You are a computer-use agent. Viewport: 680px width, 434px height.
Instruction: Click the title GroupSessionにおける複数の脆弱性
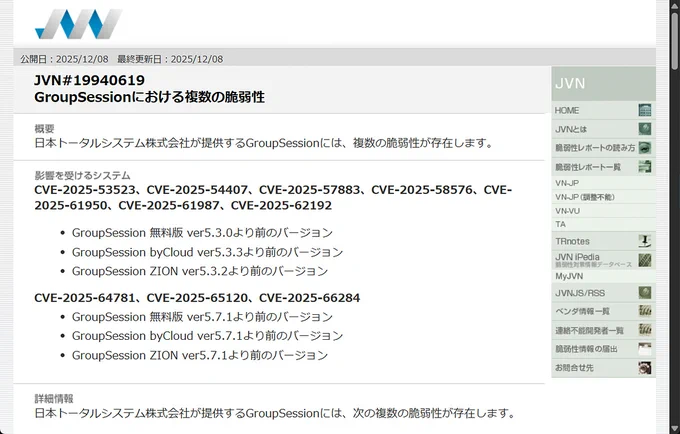[x=149, y=97]
